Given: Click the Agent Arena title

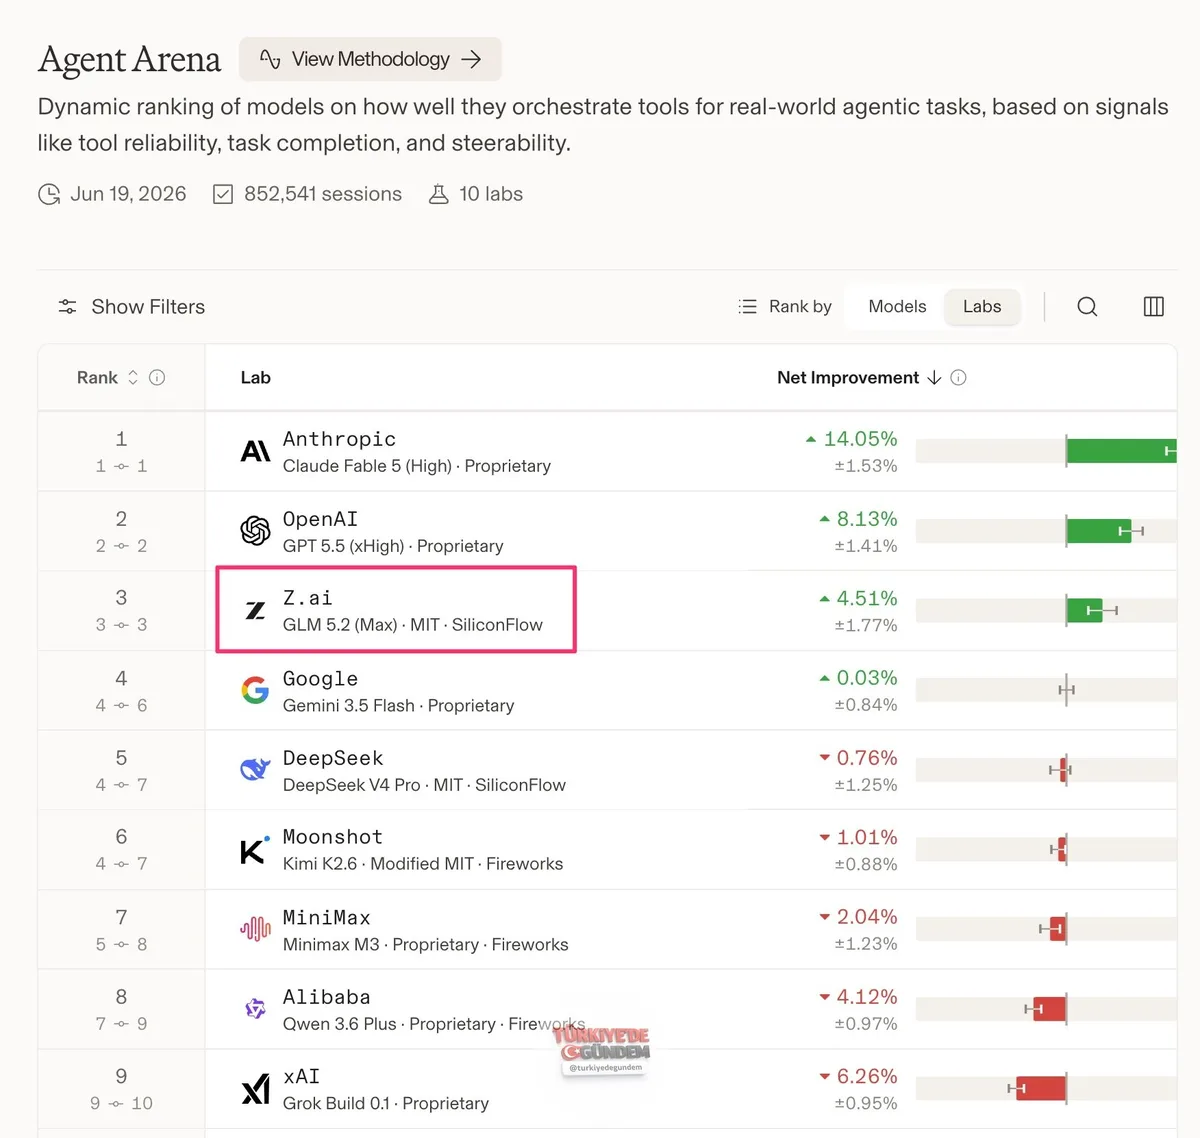Looking at the screenshot, I should tap(130, 59).
